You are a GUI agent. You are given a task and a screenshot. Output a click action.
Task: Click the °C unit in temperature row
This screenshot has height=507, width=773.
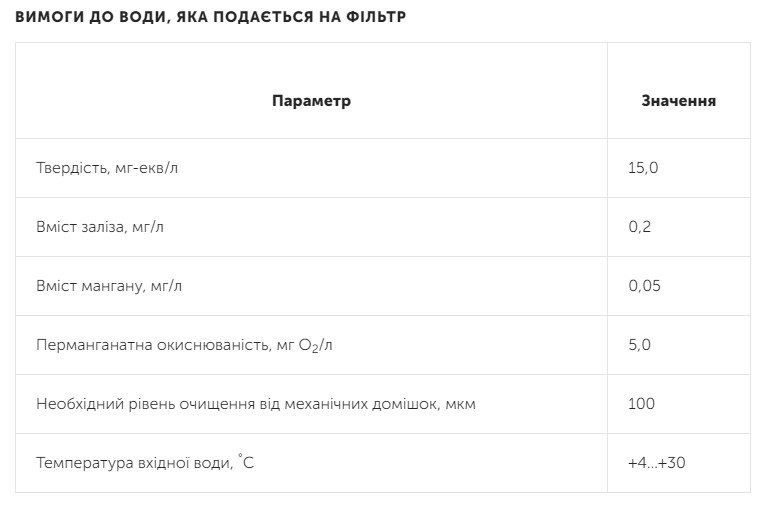[247, 462]
